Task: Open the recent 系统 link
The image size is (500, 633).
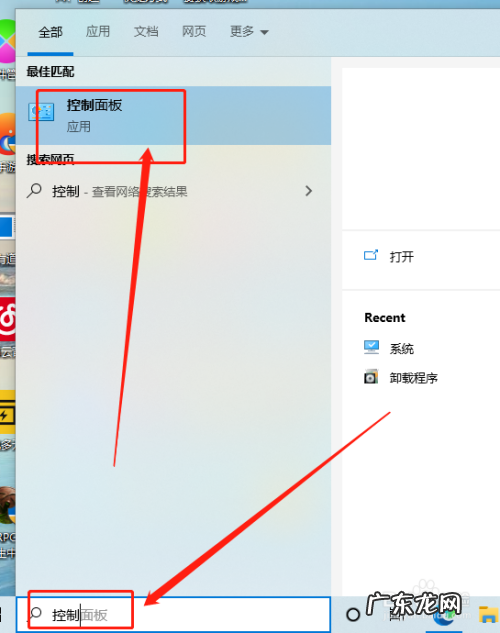Action: click(402, 348)
